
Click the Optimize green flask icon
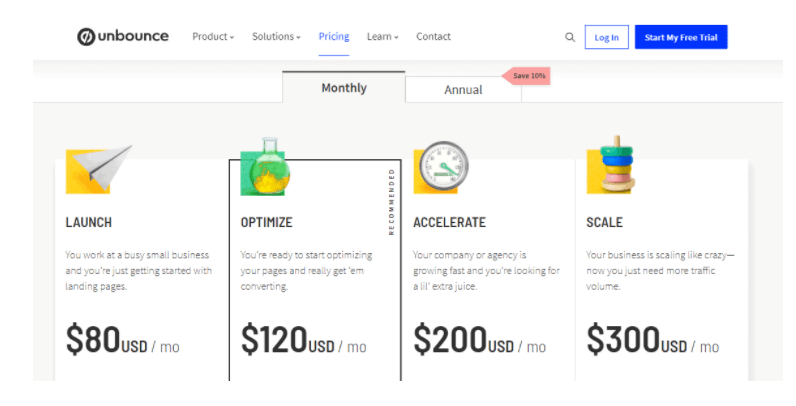click(x=265, y=166)
